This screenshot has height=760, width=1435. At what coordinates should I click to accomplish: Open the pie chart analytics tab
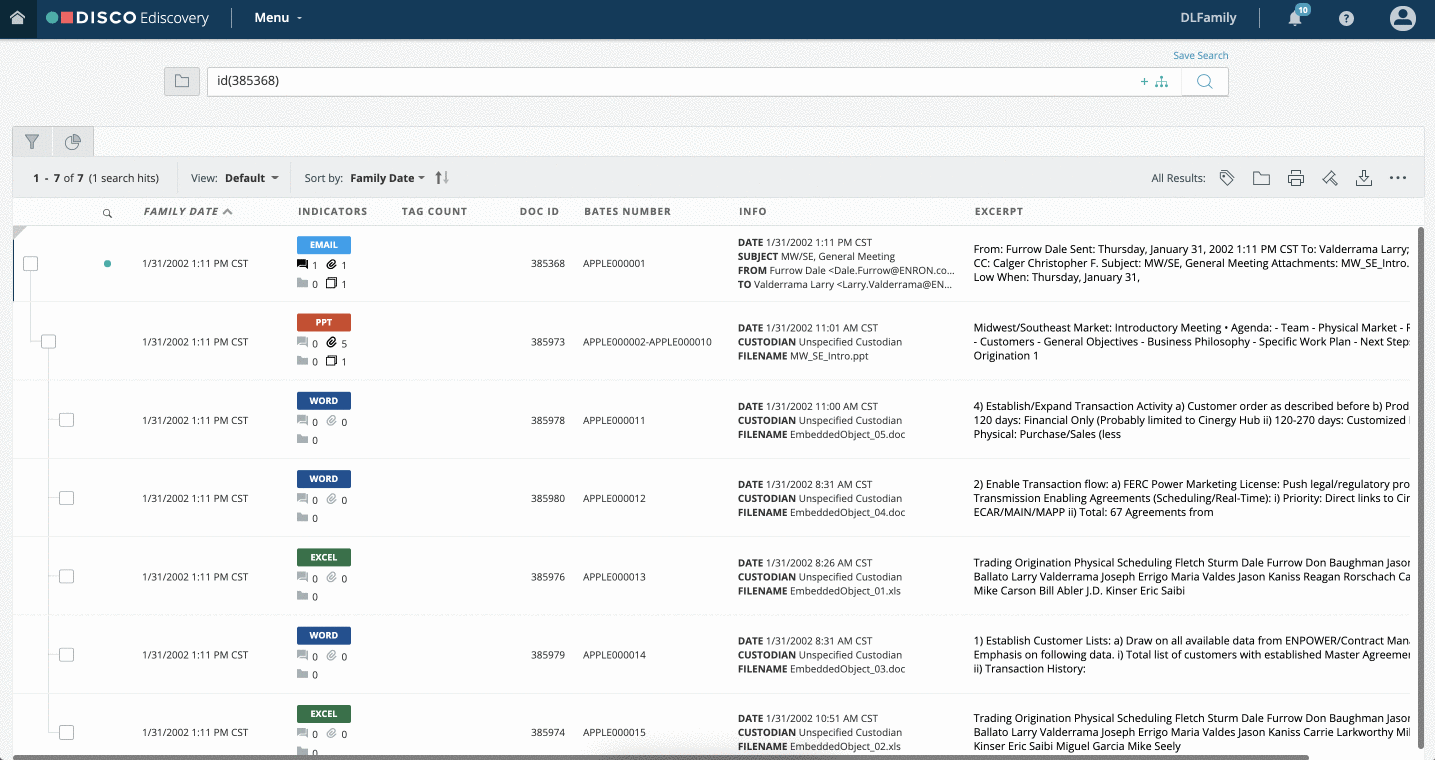point(73,142)
